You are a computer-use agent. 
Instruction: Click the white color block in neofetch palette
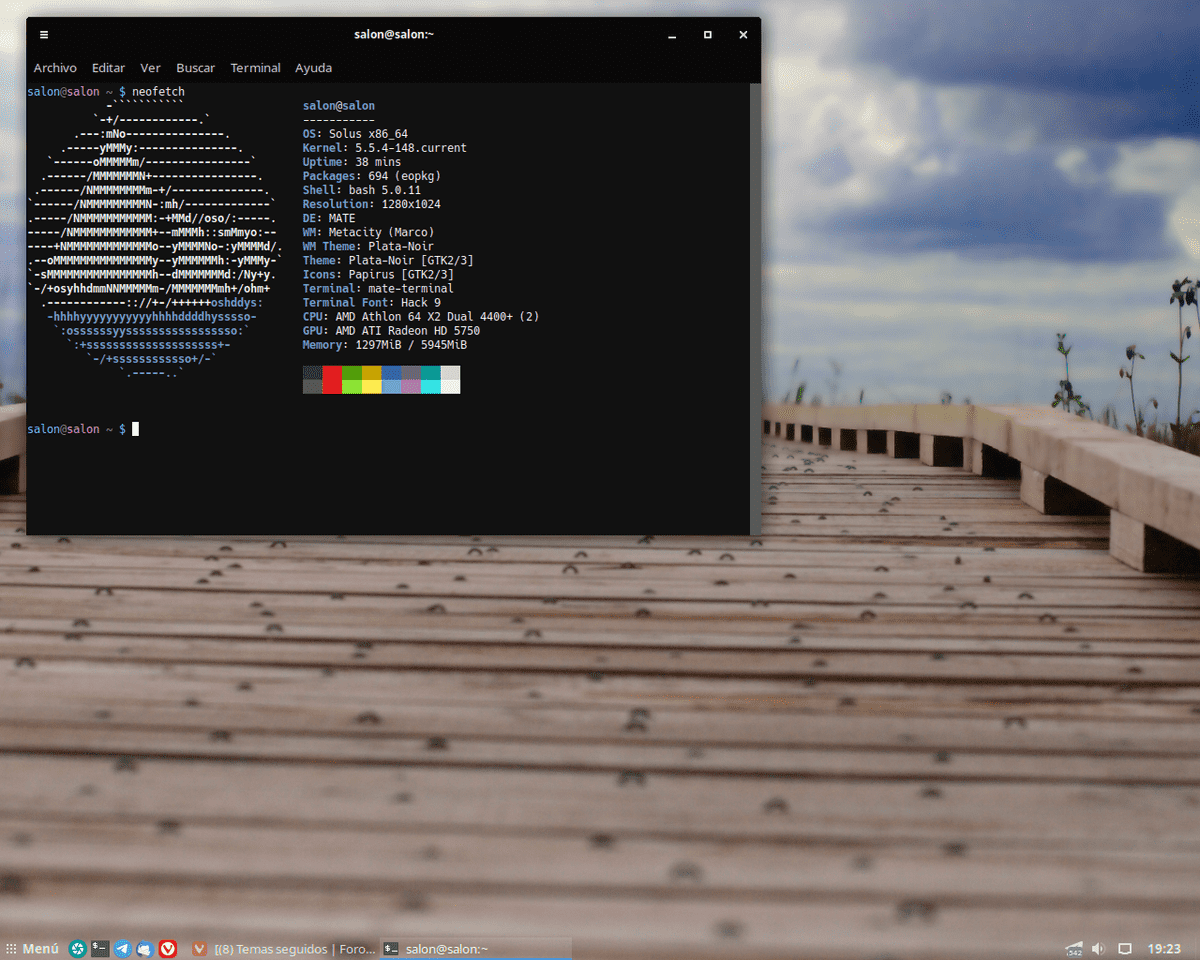[x=450, y=386]
